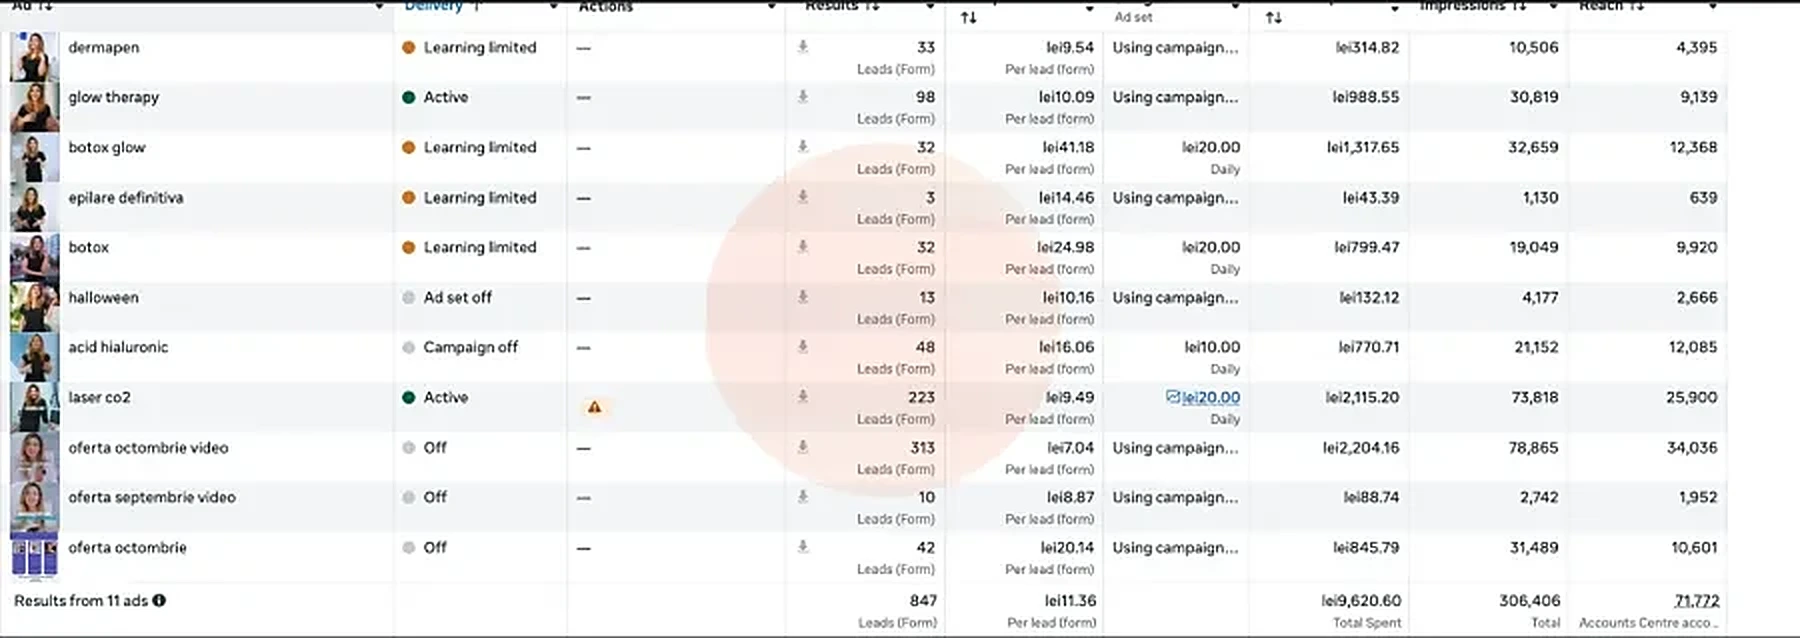Image resolution: width=1800 pixels, height=638 pixels.
Task: Open the oferta octombrie ad thumbnail
Action: tap(34, 557)
